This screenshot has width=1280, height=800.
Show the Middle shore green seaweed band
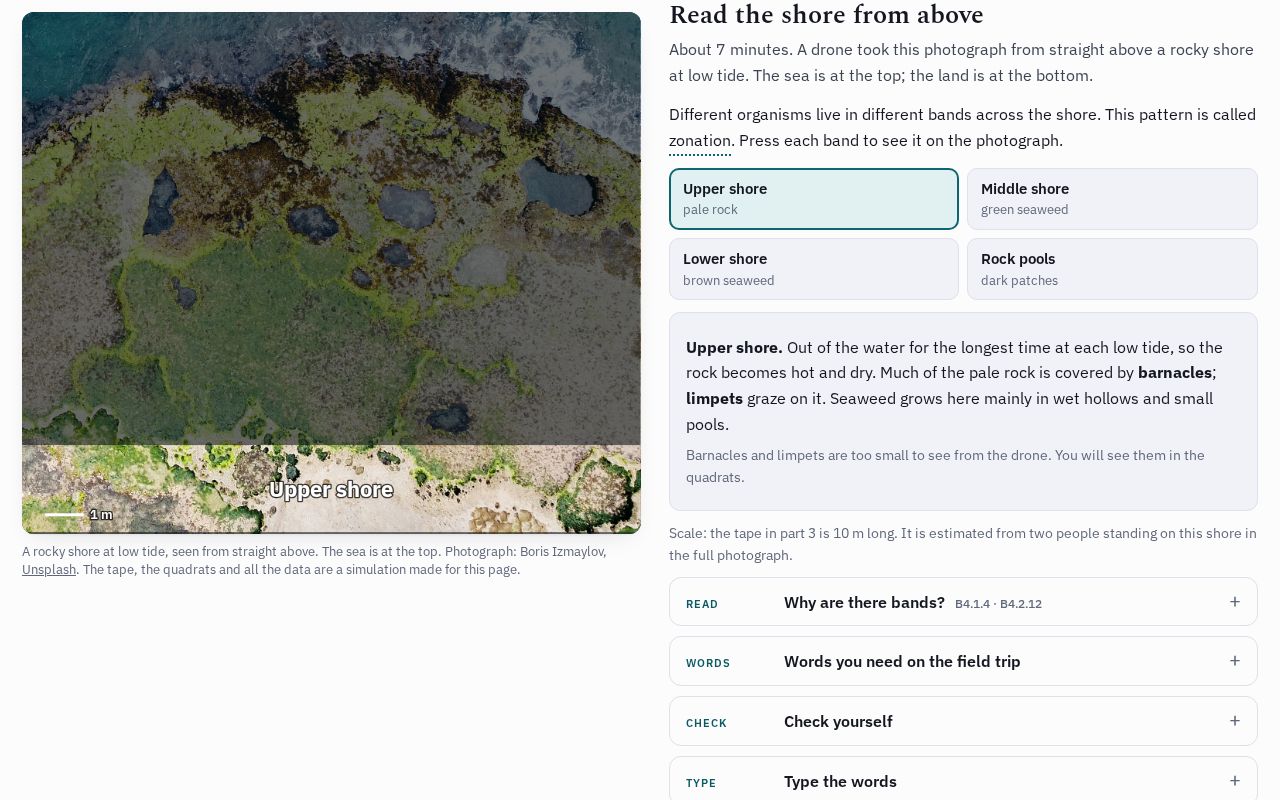click(x=1112, y=199)
